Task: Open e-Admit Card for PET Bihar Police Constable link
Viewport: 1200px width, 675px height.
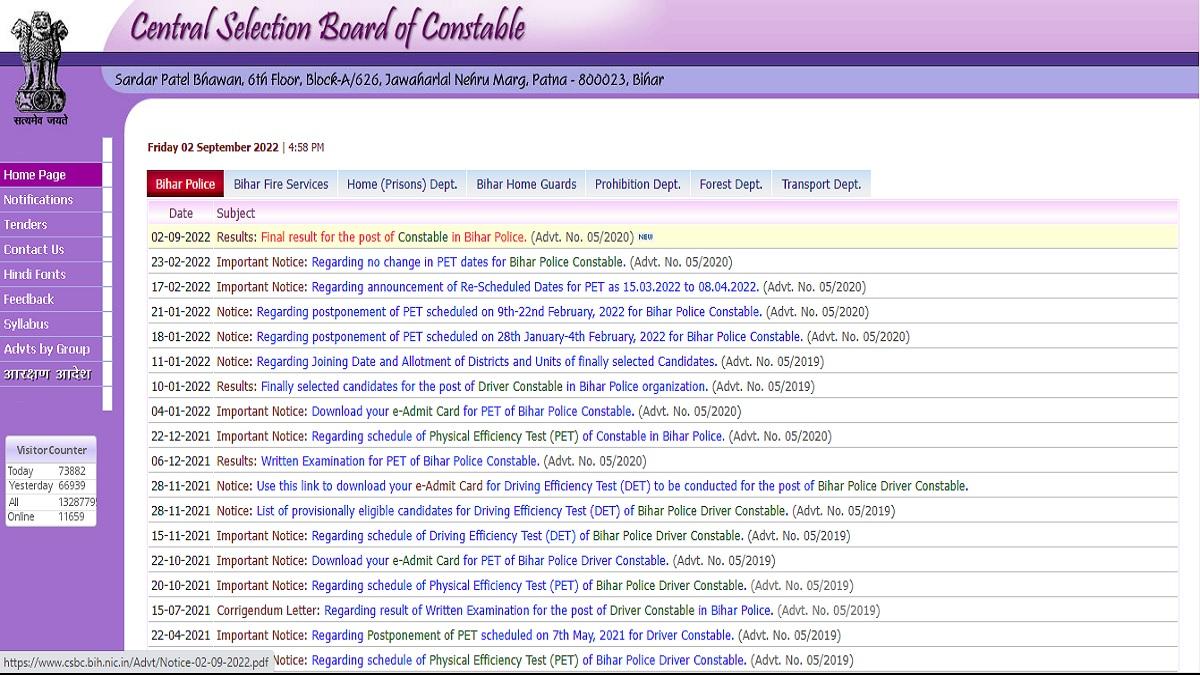Action: [x=472, y=411]
